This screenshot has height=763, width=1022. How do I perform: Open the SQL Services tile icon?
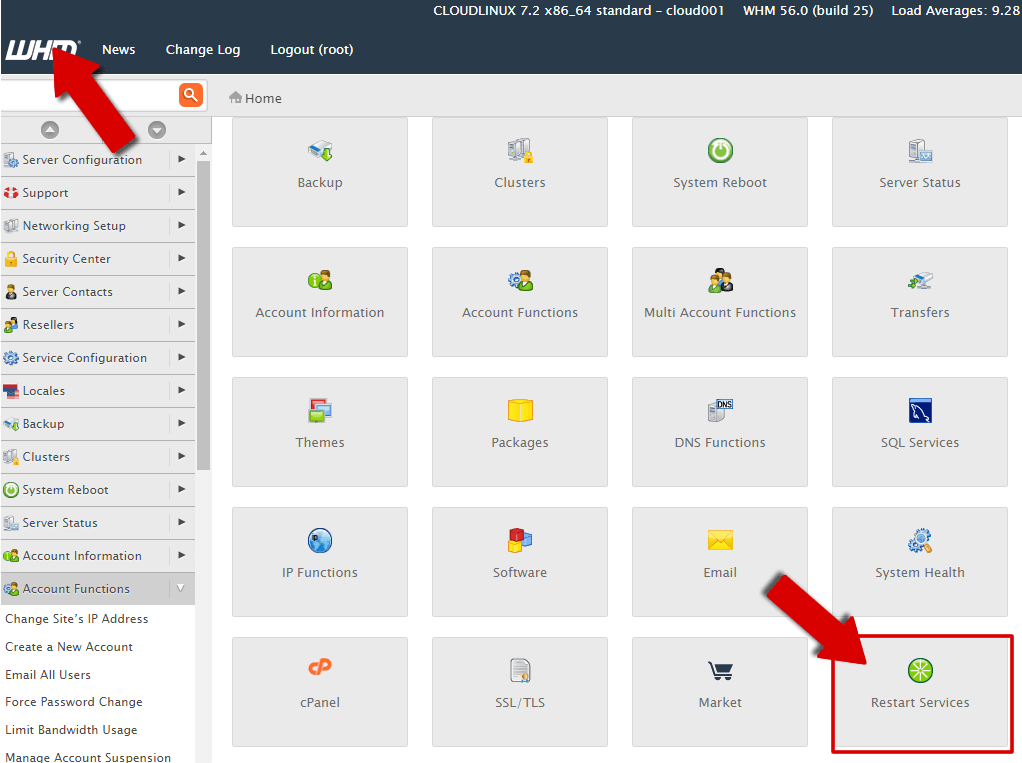(x=920, y=410)
